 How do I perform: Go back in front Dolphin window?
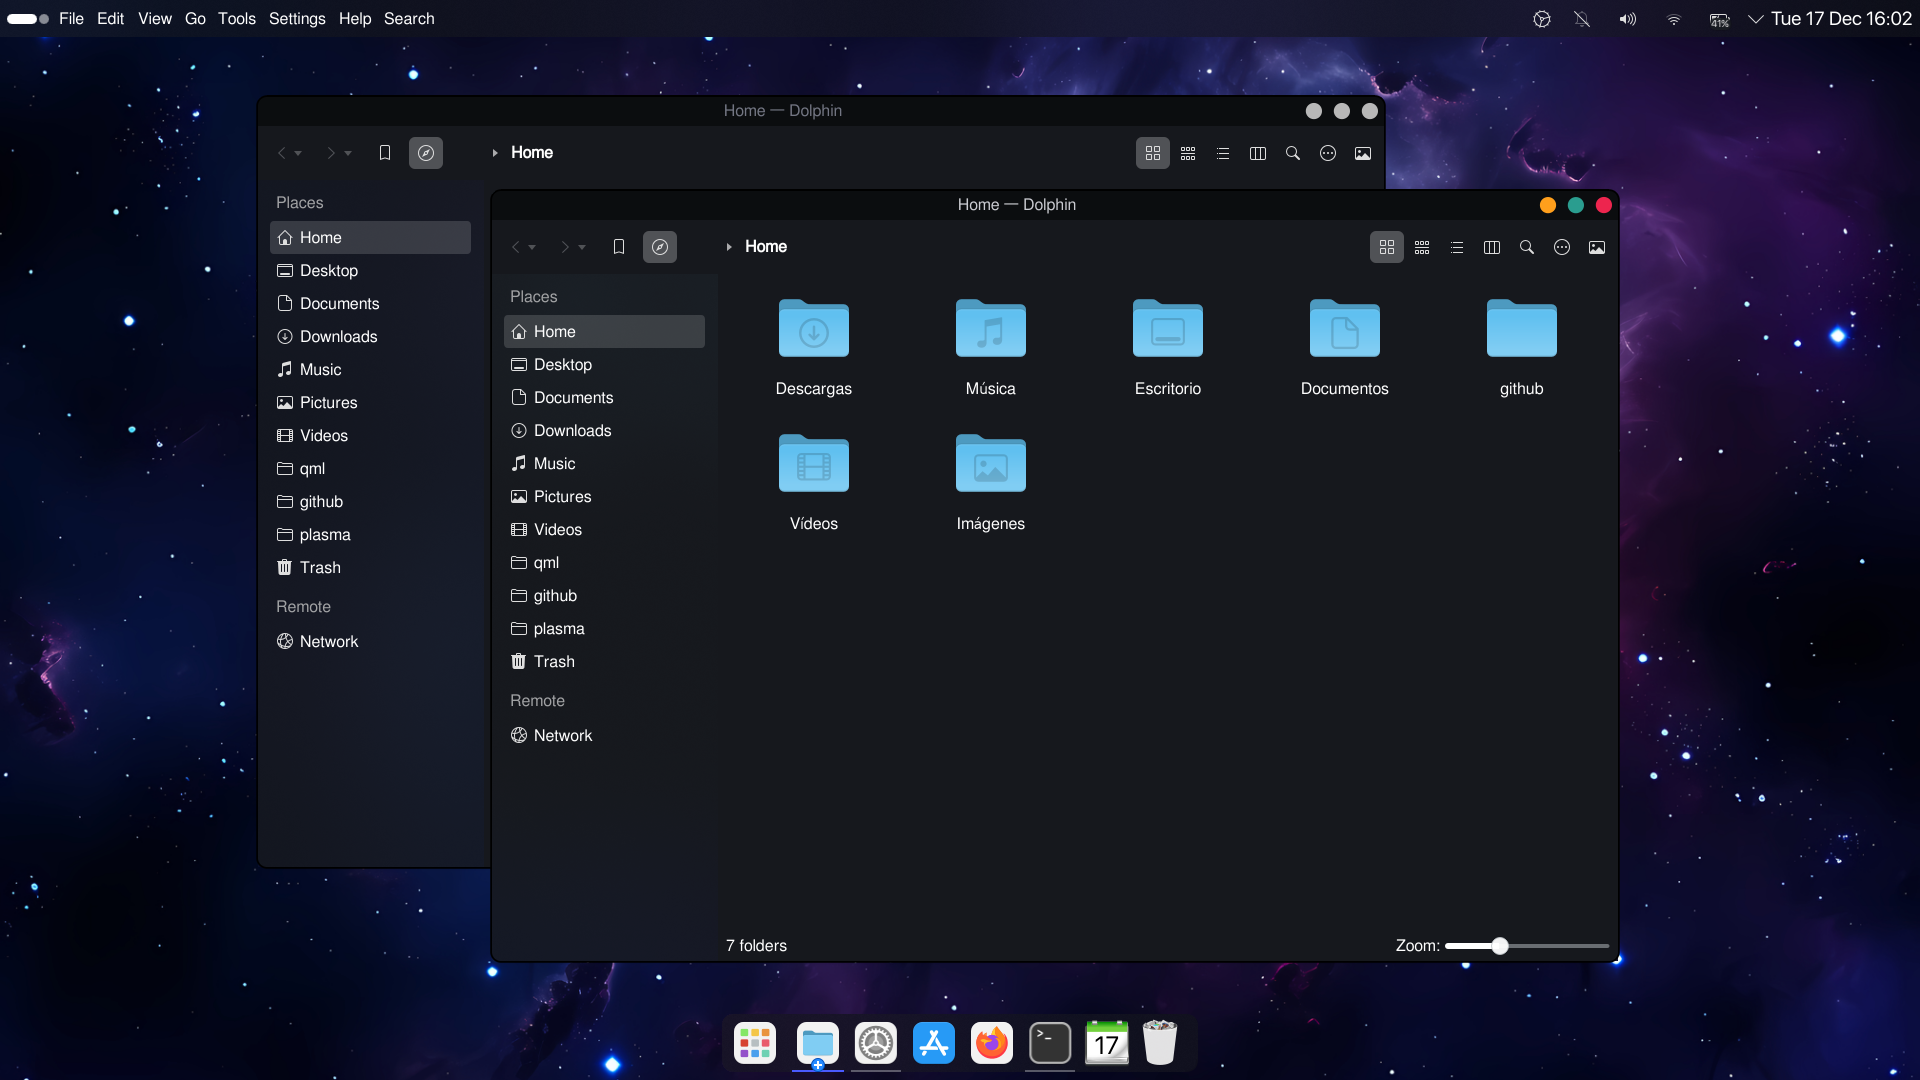pos(516,247)
